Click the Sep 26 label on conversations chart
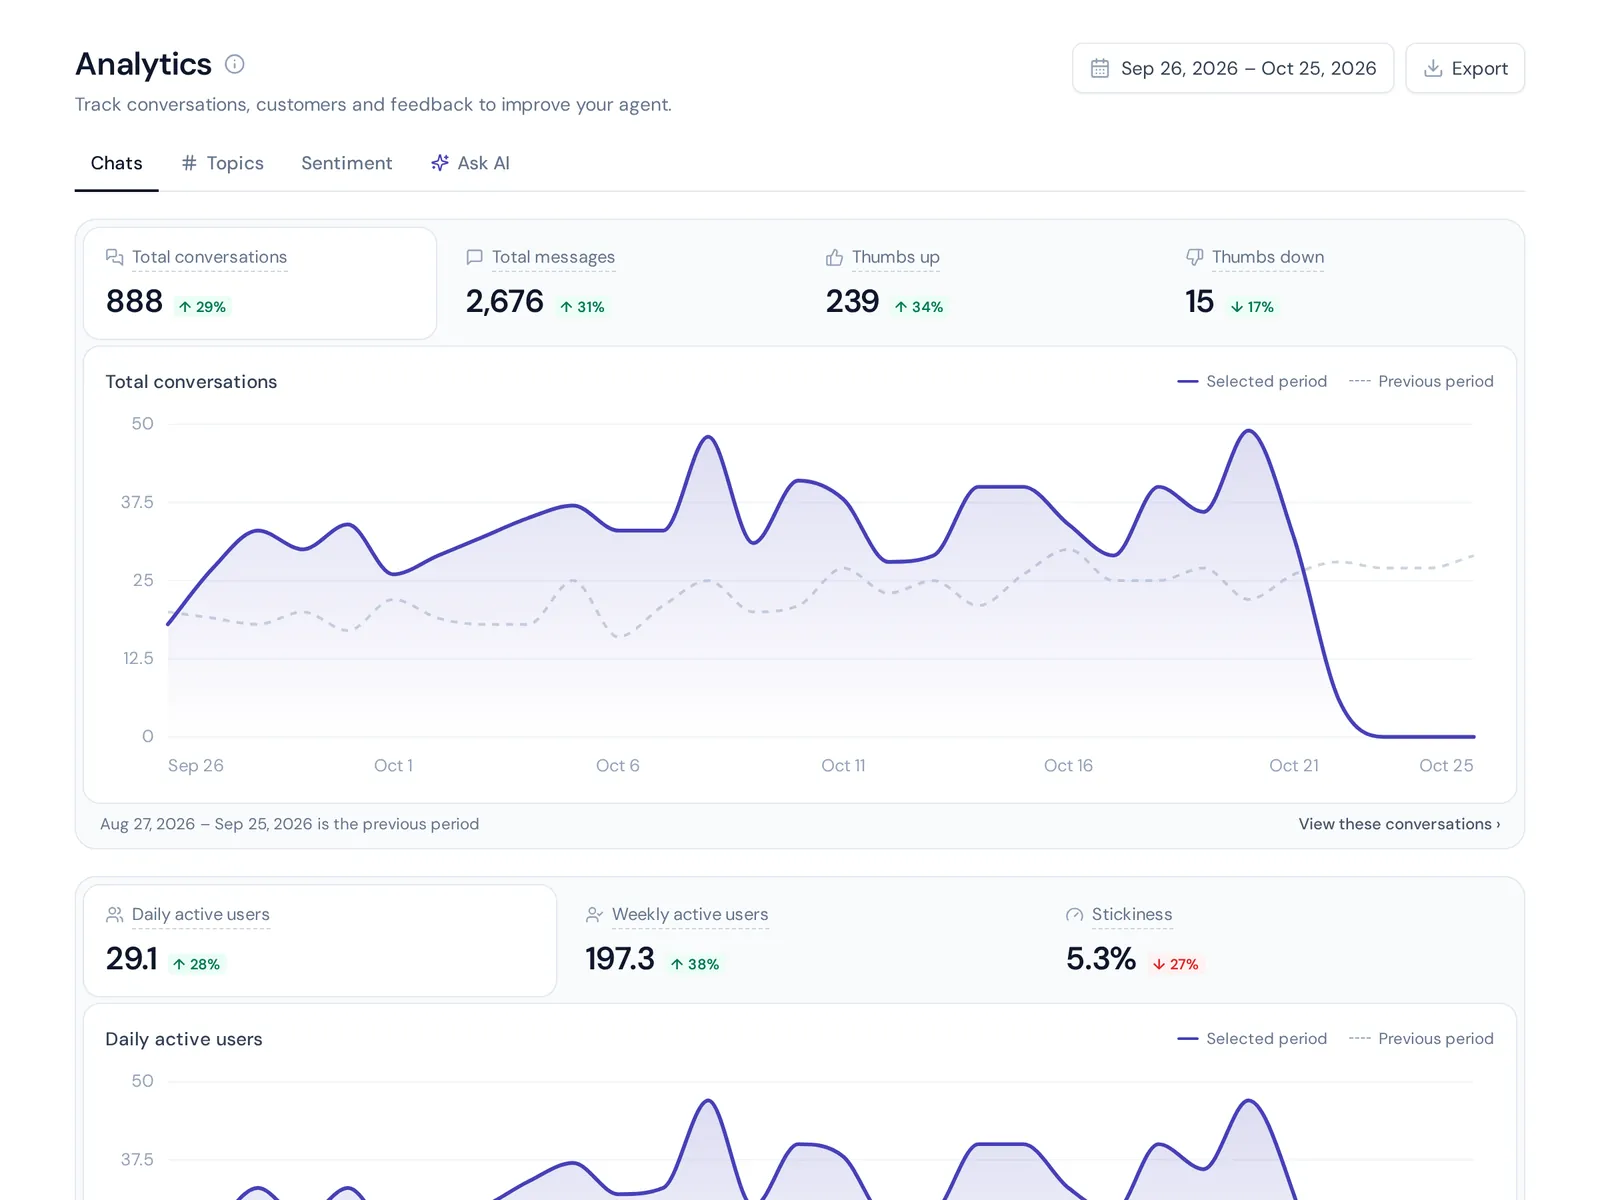 (x=196, y=766)
